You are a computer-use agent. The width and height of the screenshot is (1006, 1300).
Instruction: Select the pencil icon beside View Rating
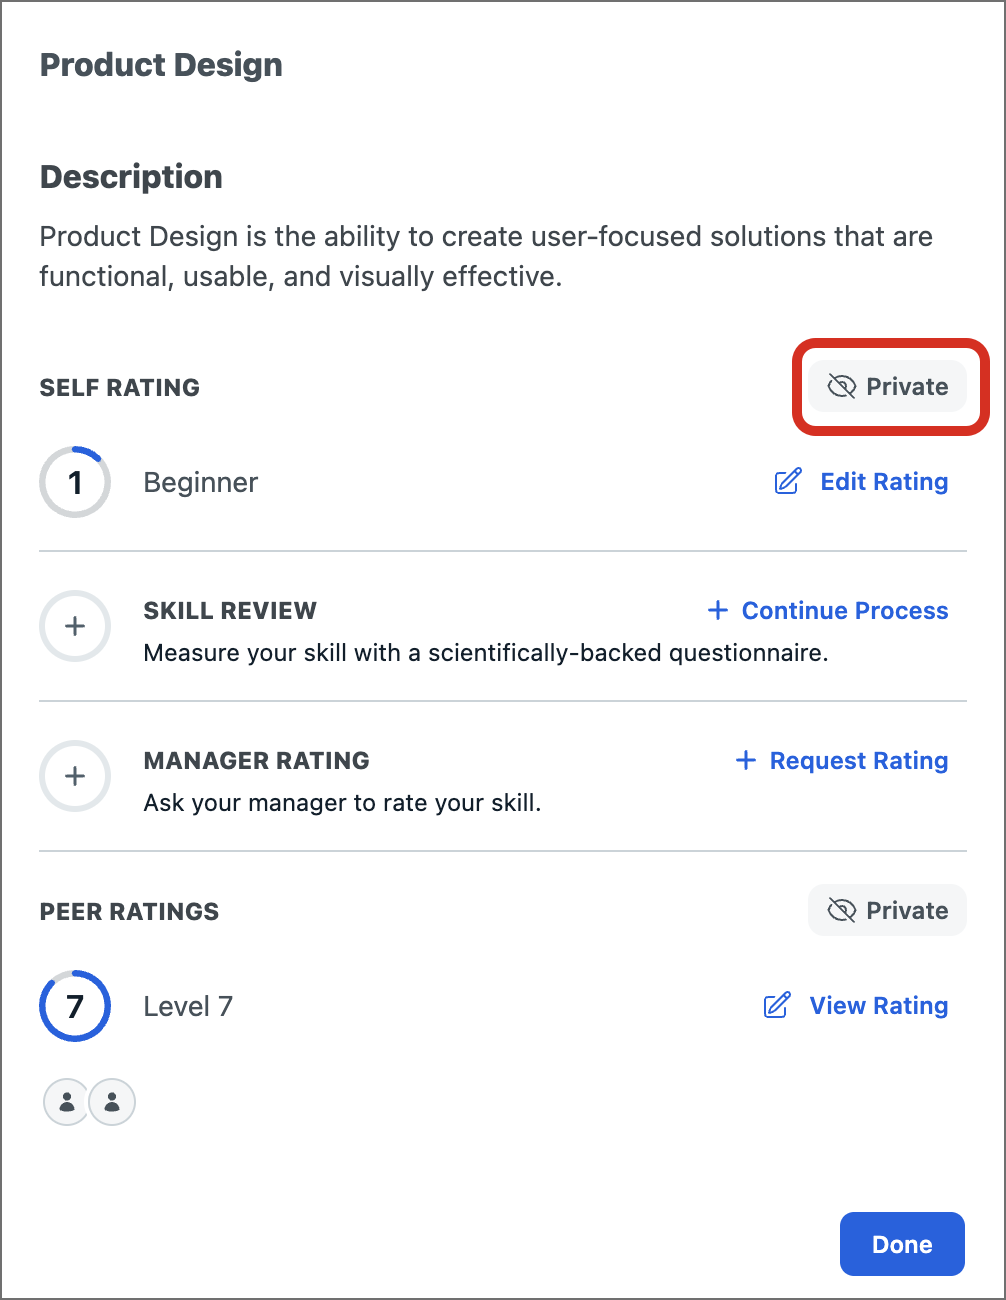pos(775,1005)
